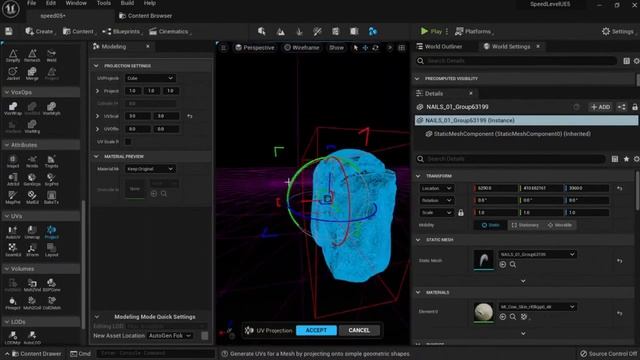Switch to the Content Browser tab
640x360 pixels.
pos(146,16)
